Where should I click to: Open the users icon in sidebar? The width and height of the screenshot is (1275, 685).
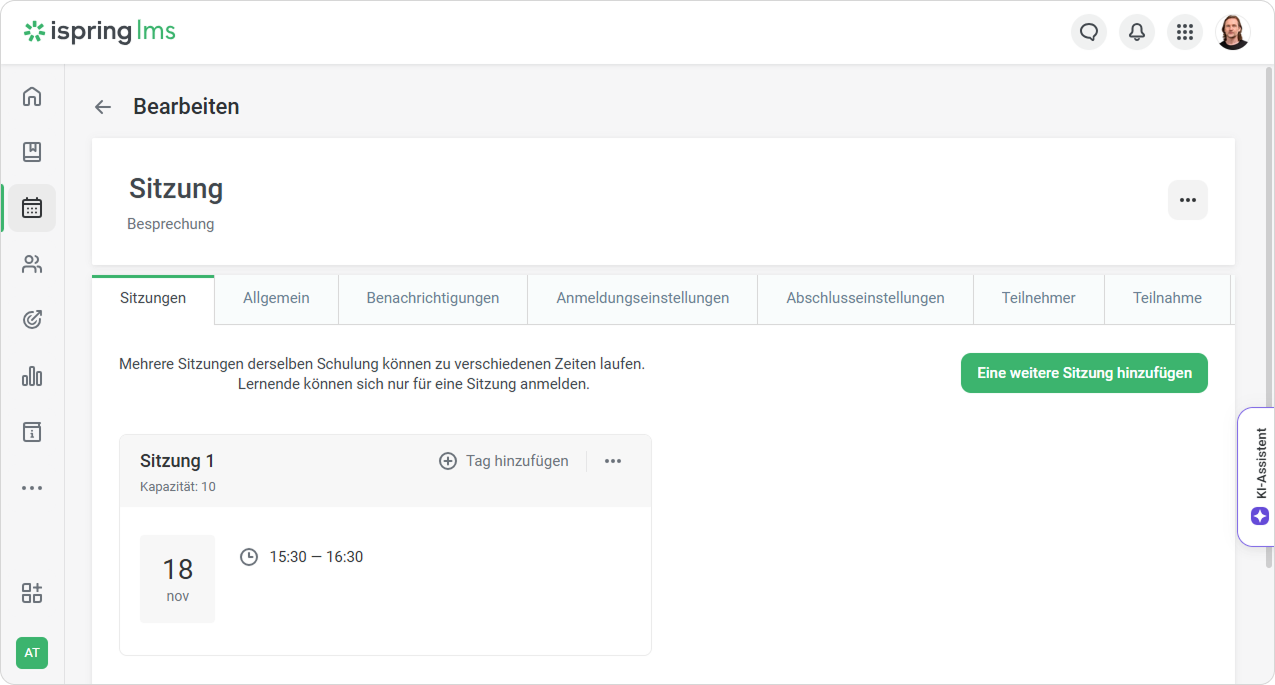pos(32,264)
